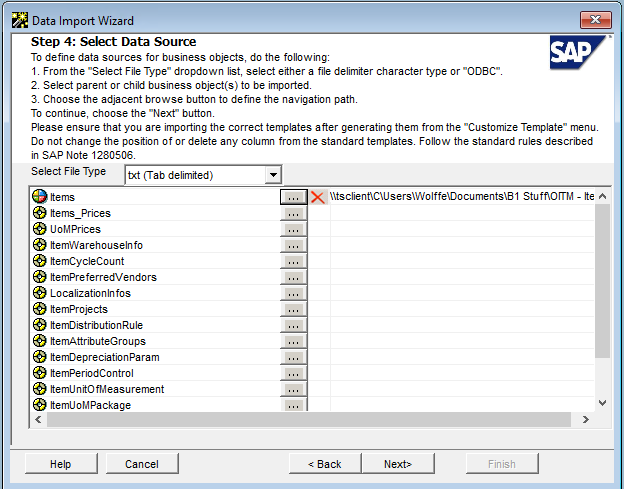
Task: Browse for the ItemProjects source file
Action: 293,310
